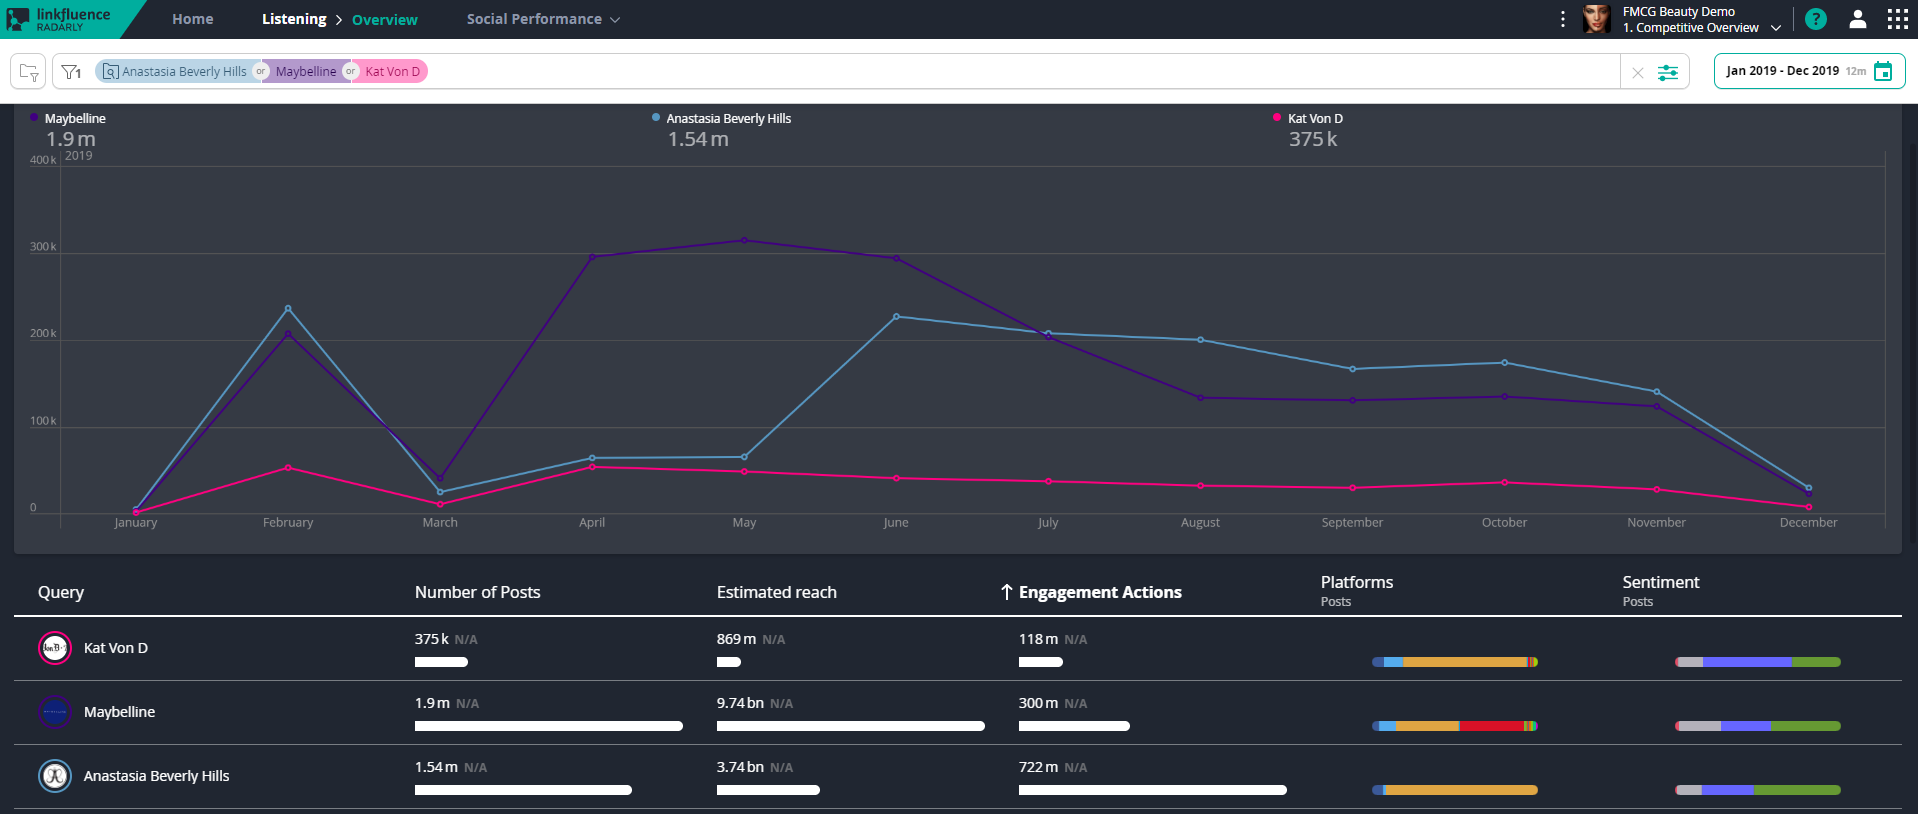This screenshot has width=1918, height=814.
Task: Toggle the 'or' operator before Kat Von D
Action: click(x=351, y=71)
